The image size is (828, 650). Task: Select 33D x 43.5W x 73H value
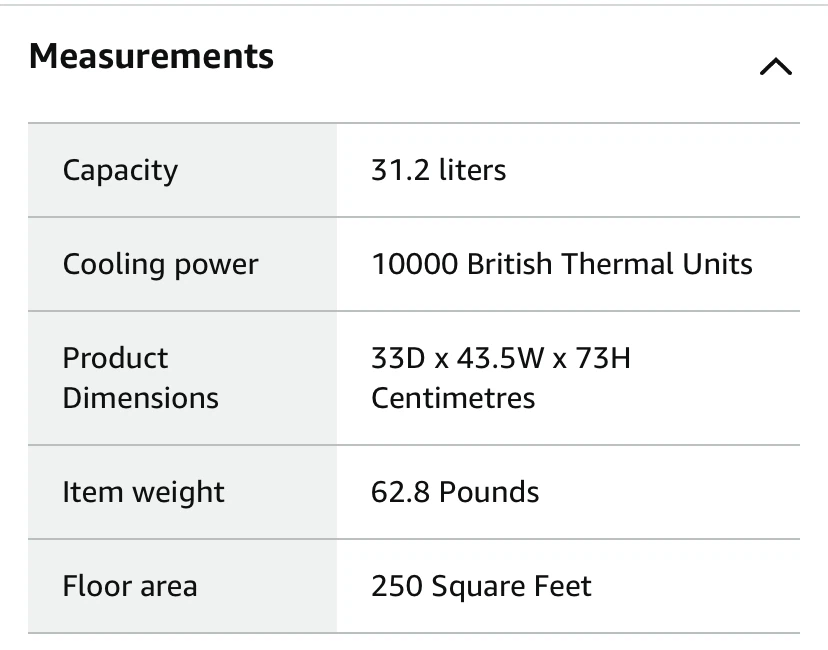501,359
